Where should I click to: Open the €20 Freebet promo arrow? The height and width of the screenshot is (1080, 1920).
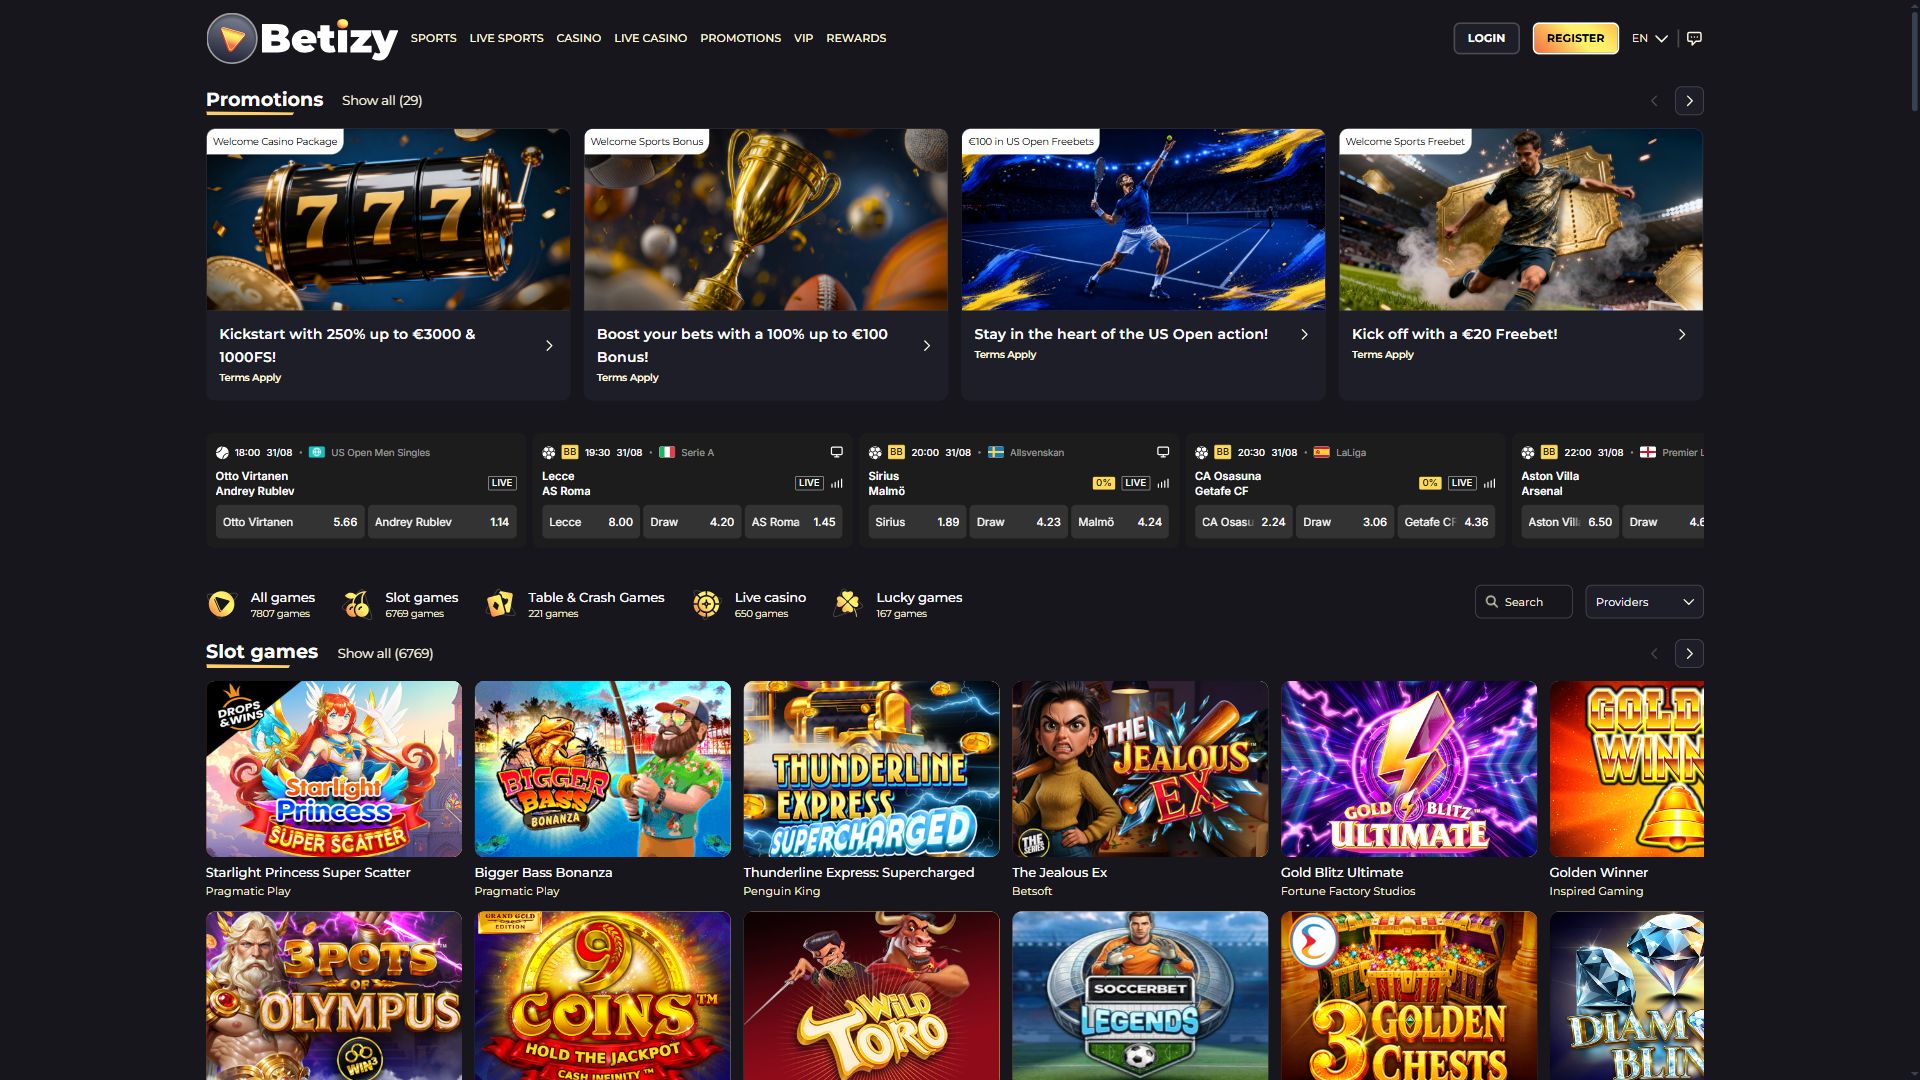(x=1682, y=334)
